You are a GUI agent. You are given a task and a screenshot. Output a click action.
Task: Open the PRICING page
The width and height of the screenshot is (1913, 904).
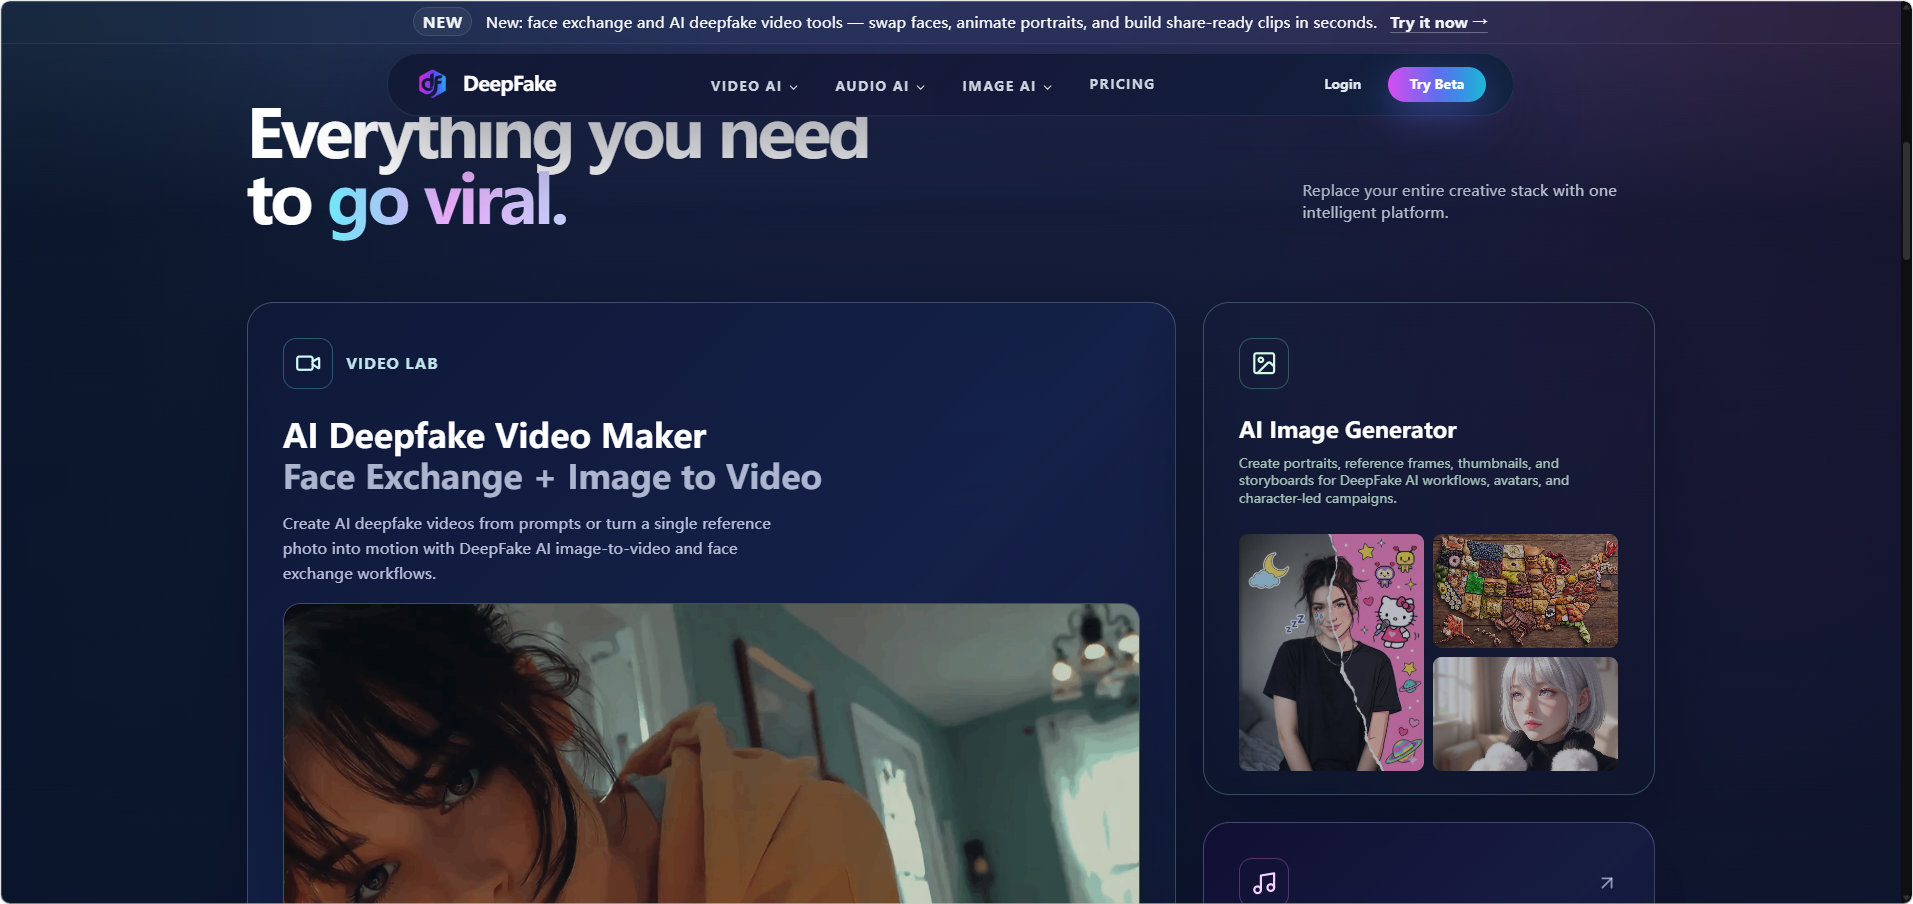point(1122,85)
